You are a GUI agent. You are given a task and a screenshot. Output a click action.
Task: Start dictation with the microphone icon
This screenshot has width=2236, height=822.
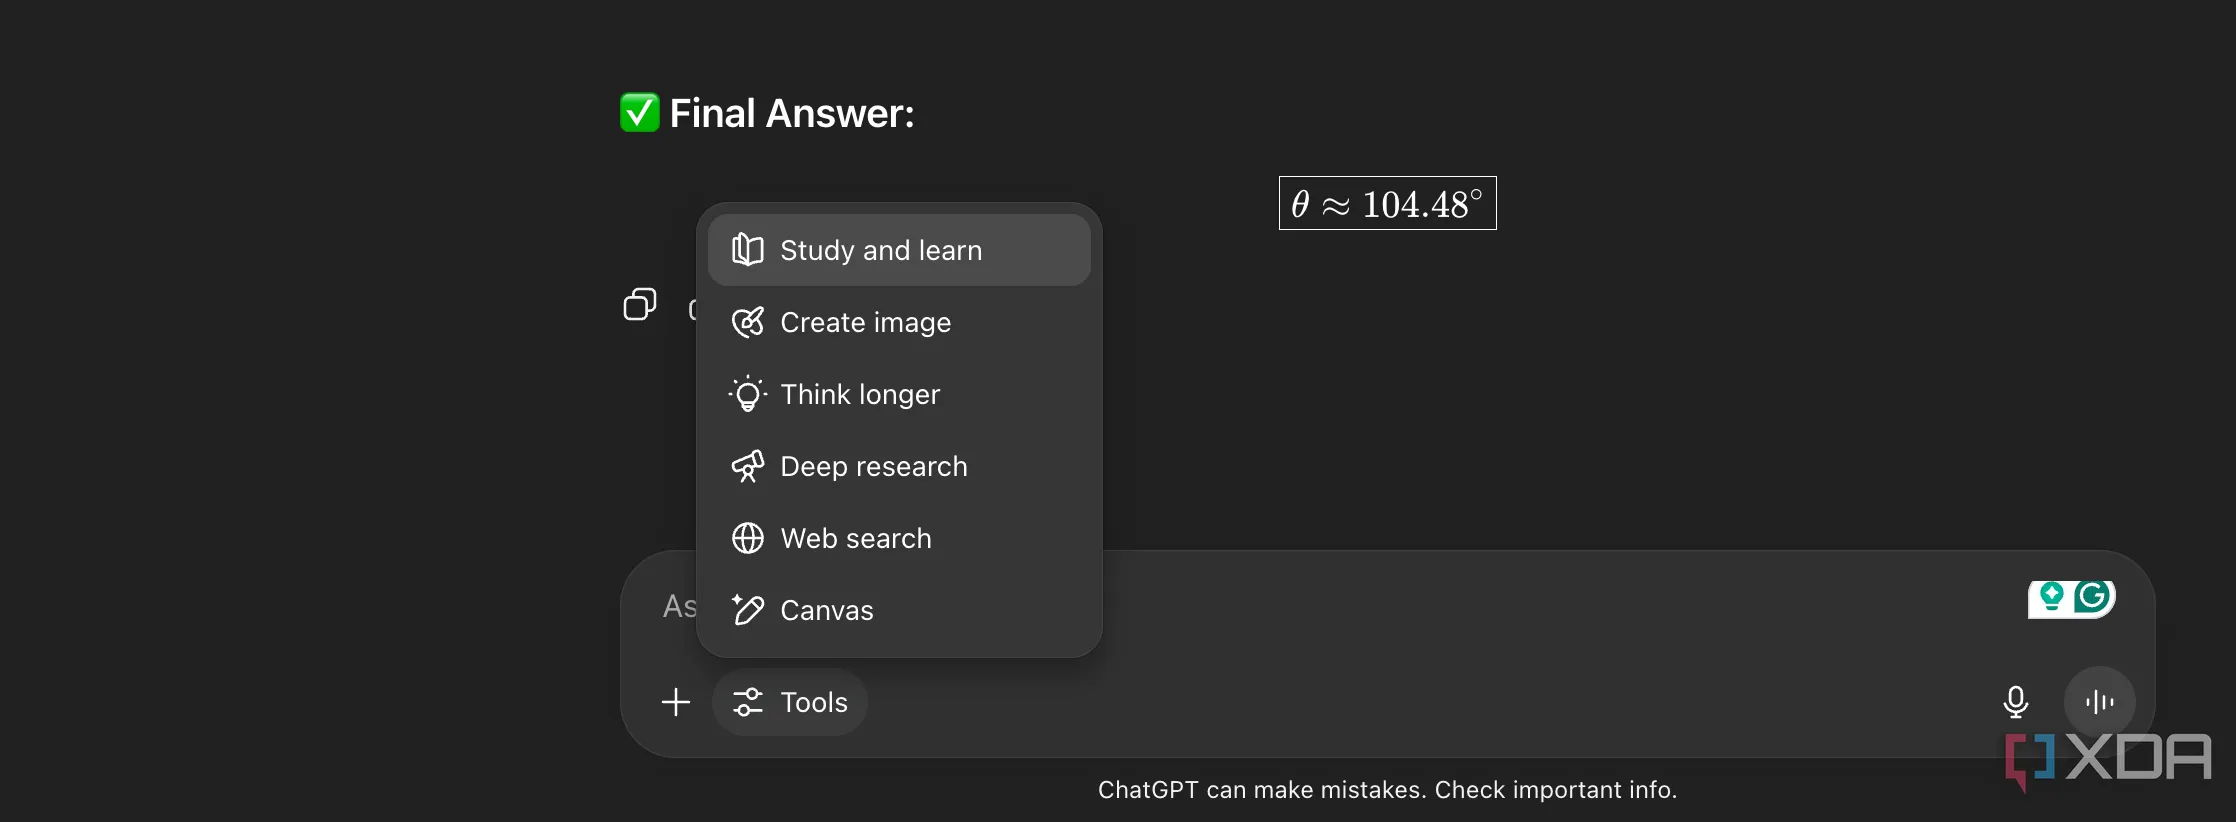point(2016,702)
